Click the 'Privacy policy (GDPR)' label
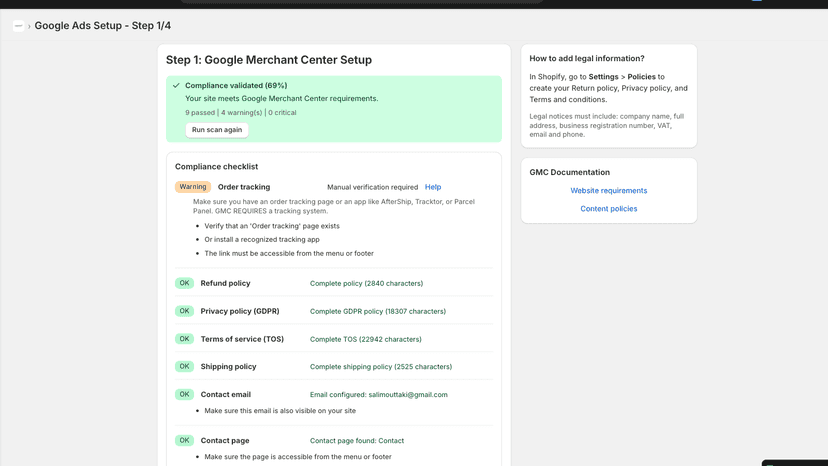828x466 pixels. tap(240, 311)
